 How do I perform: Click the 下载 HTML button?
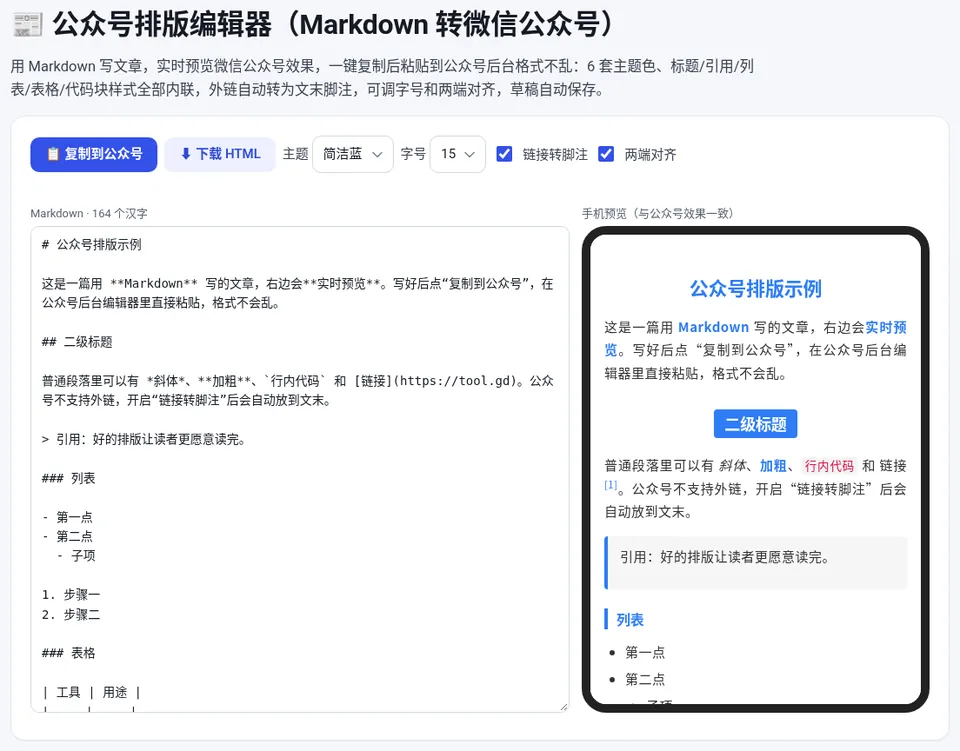click(x=220, y=154)
